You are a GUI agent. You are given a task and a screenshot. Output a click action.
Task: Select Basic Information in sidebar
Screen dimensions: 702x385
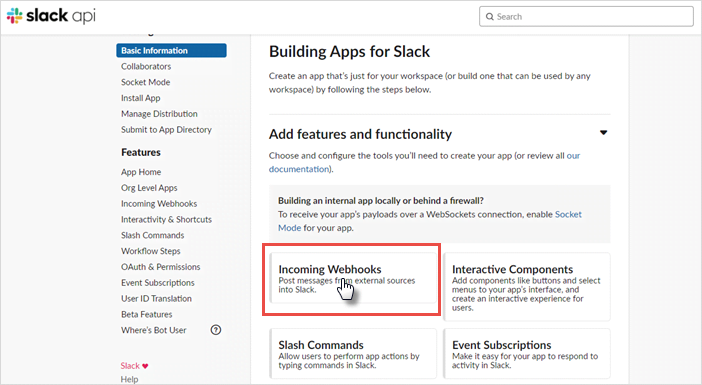(x=171, y=50)
